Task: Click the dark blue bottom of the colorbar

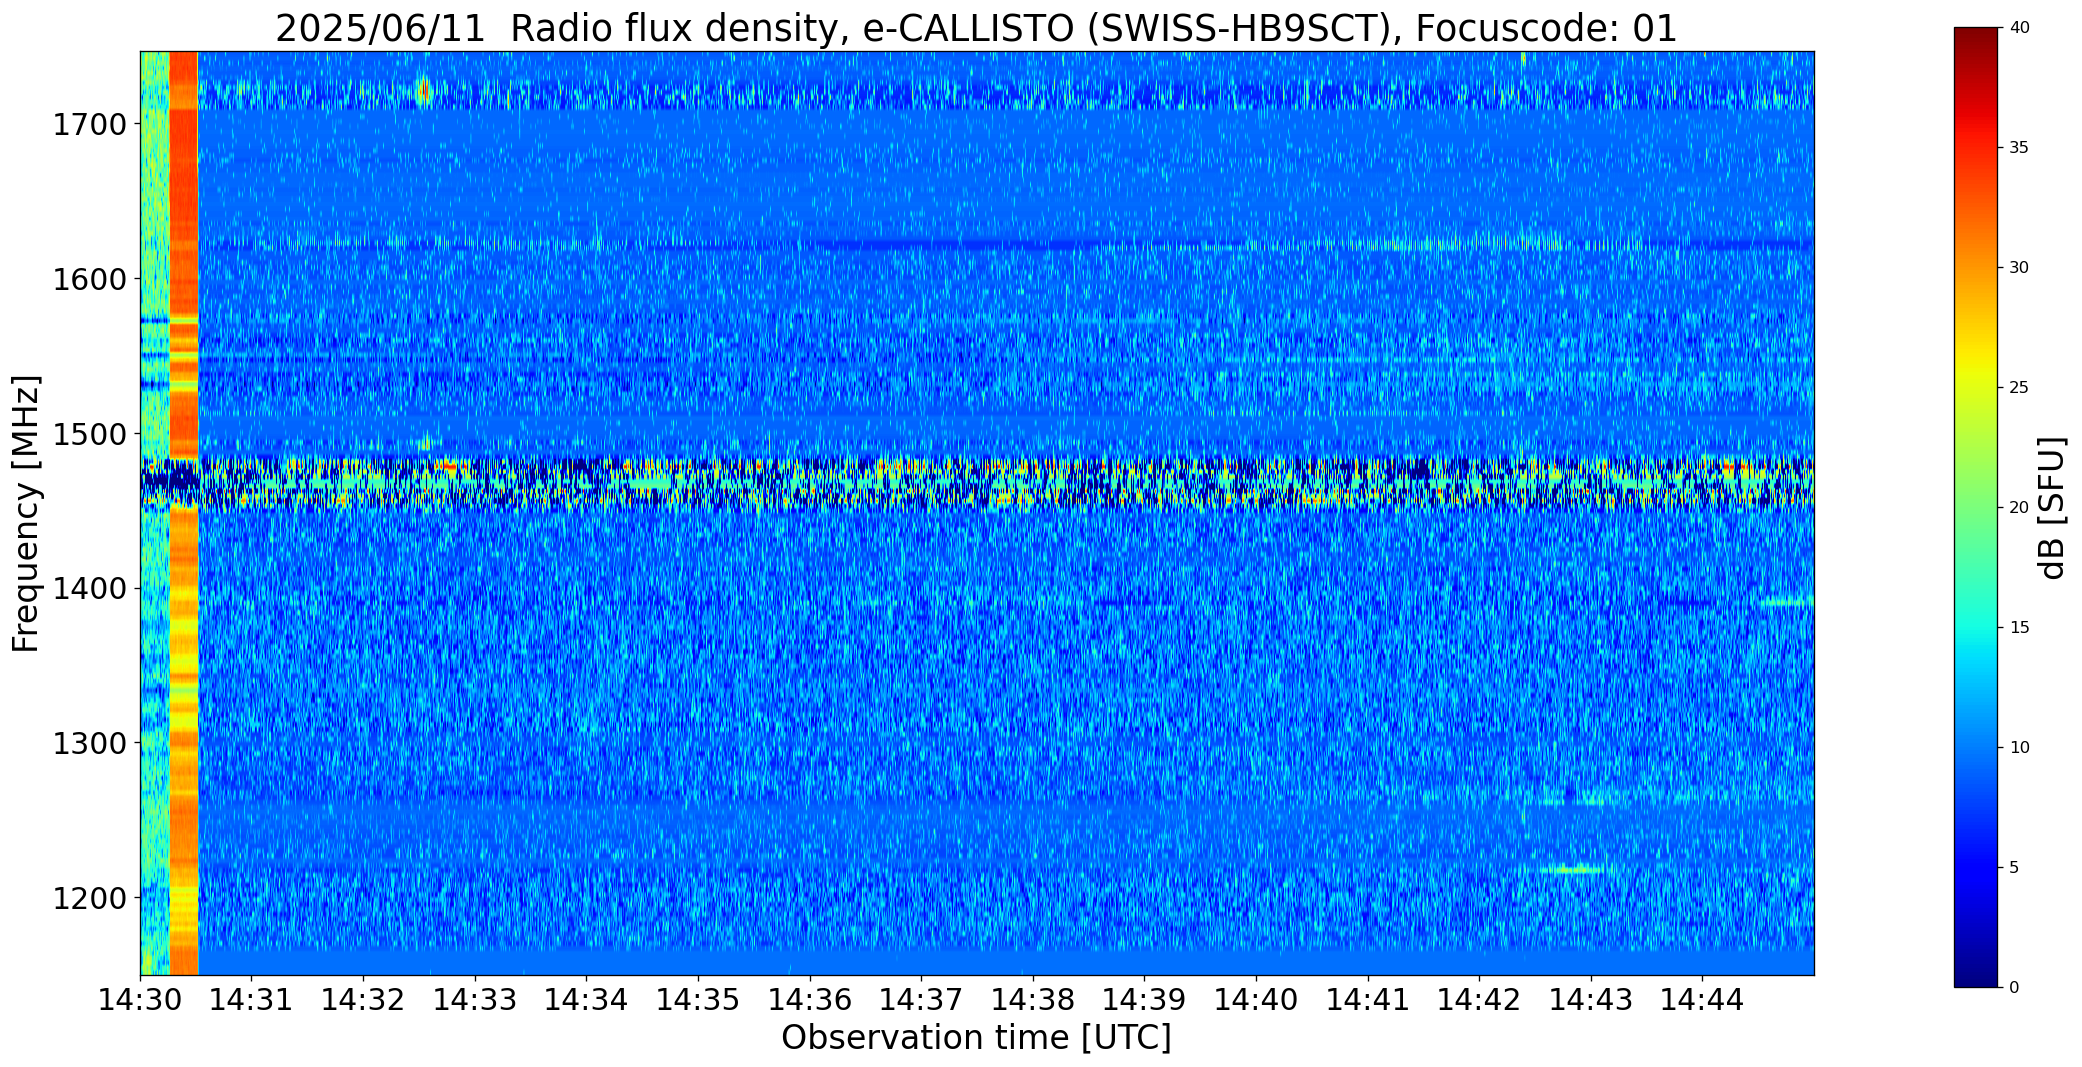Action: 1978,975
